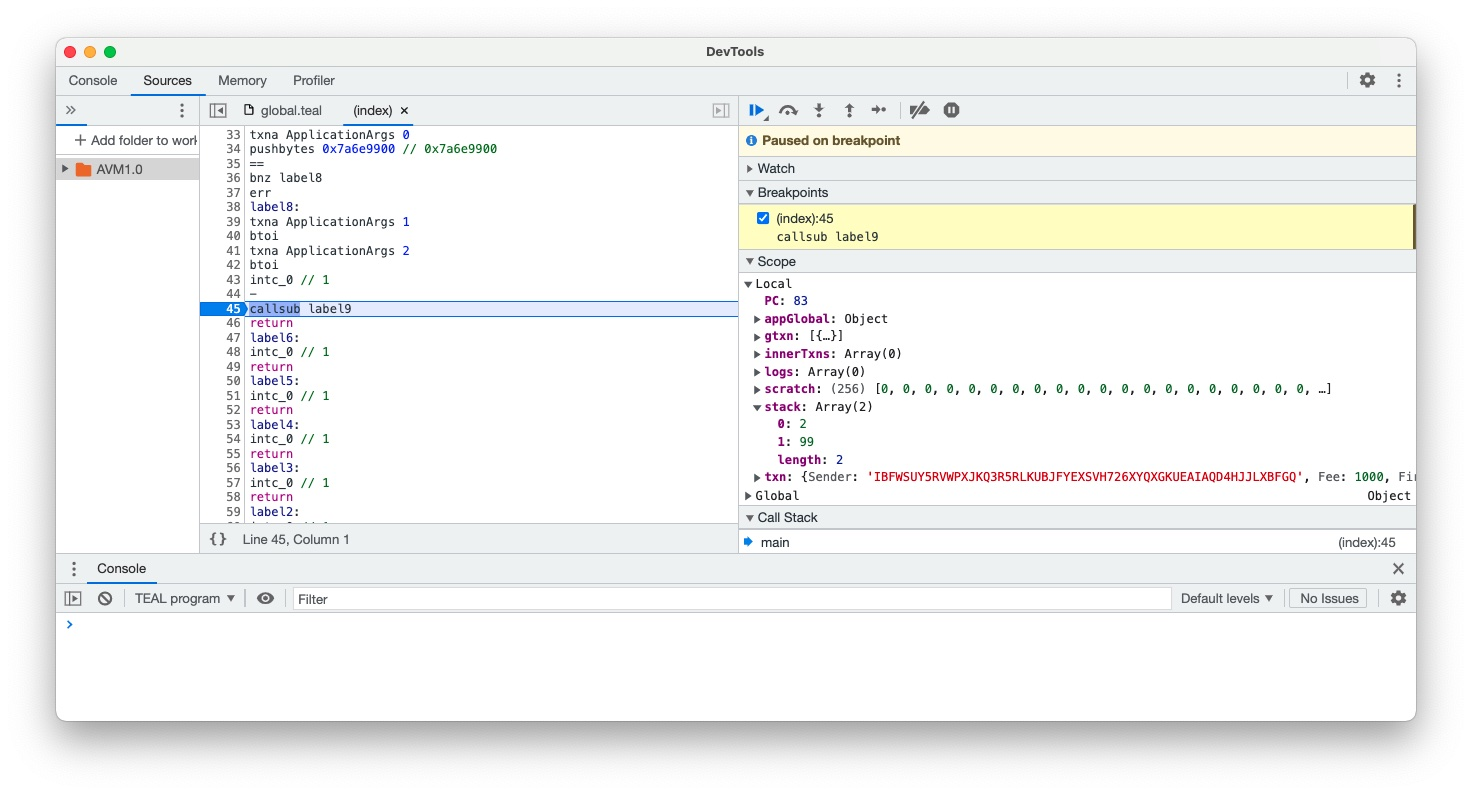Expand the AVM1.0 folder
This screenshot has width=1472, height=795.
pos(66,169)
